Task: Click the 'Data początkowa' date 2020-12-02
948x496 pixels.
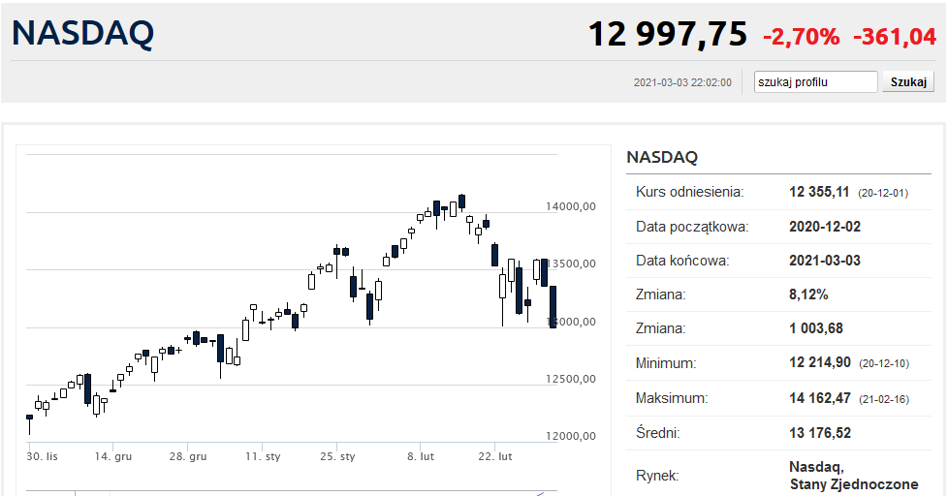Action: (825, 226)
